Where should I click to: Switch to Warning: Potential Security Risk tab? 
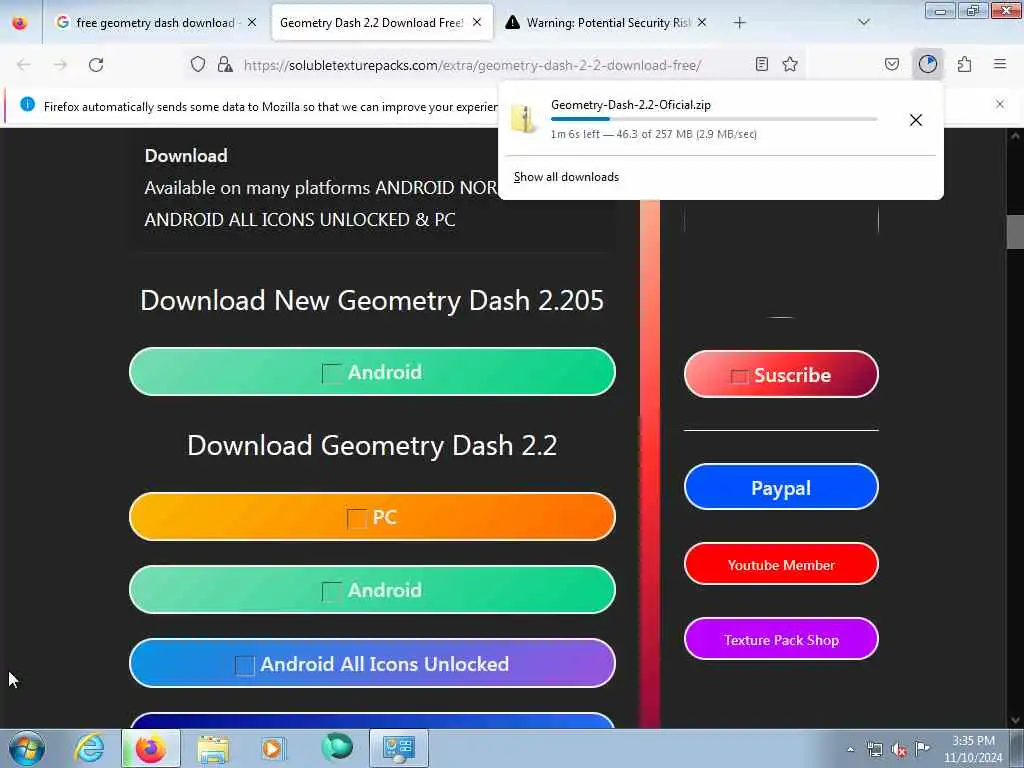click(607, 23)
